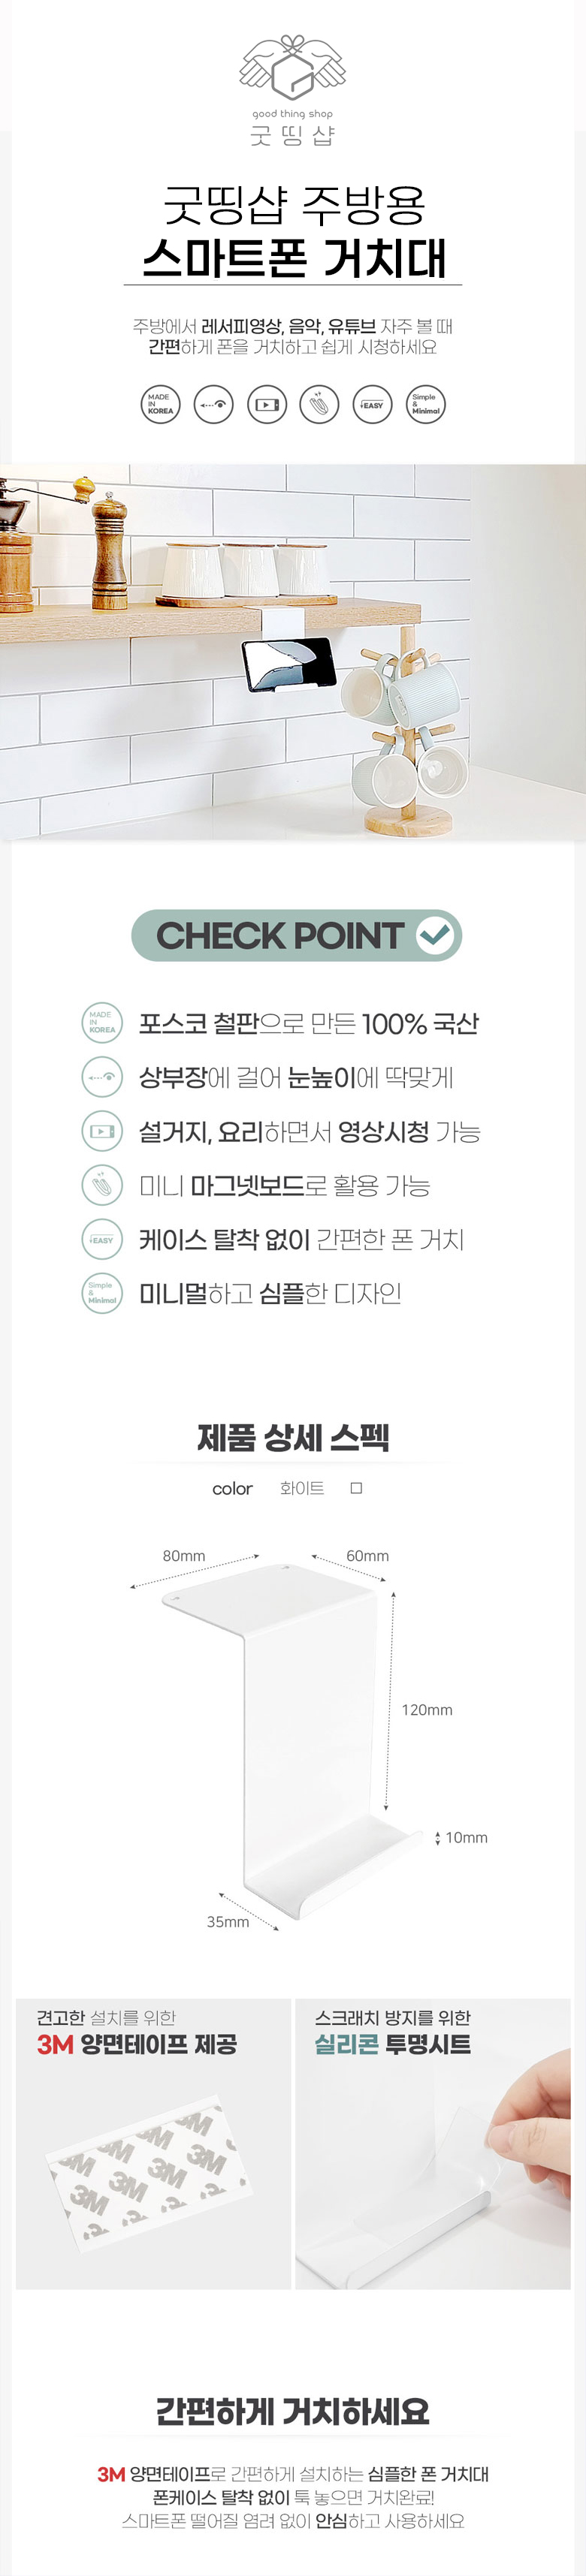
Task: Click the magnet clip badge in the badge row
Action: point(319,404)
